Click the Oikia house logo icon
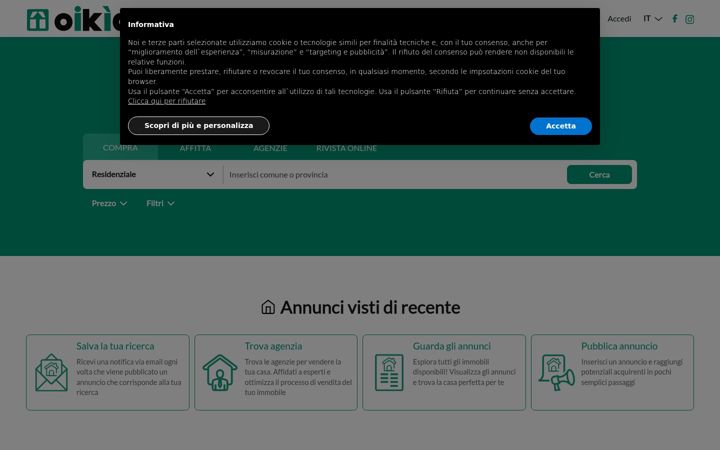Screen dimensions: 720x450 [38, 20]
